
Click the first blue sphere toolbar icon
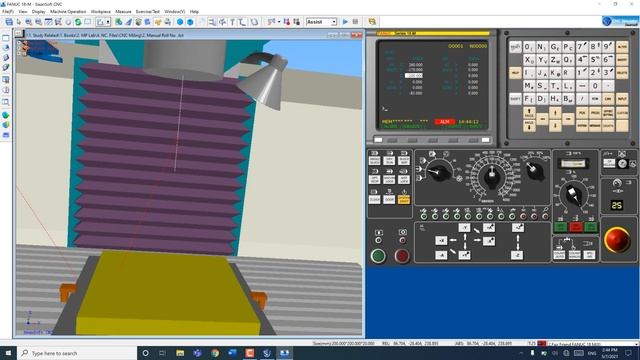click(180, 22)
